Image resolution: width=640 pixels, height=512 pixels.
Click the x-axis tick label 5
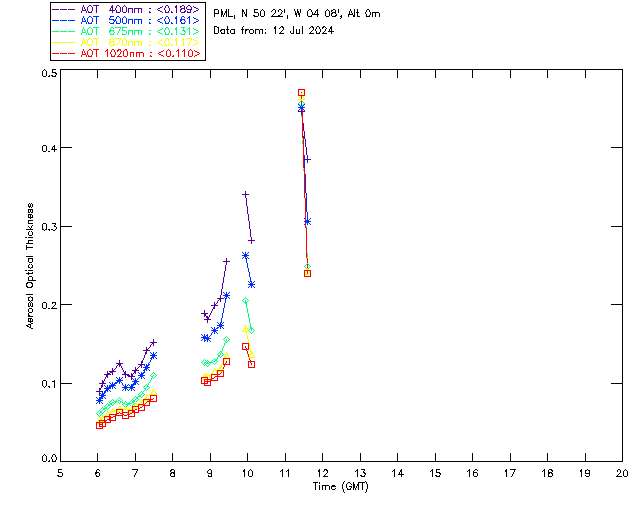point(60,474)
